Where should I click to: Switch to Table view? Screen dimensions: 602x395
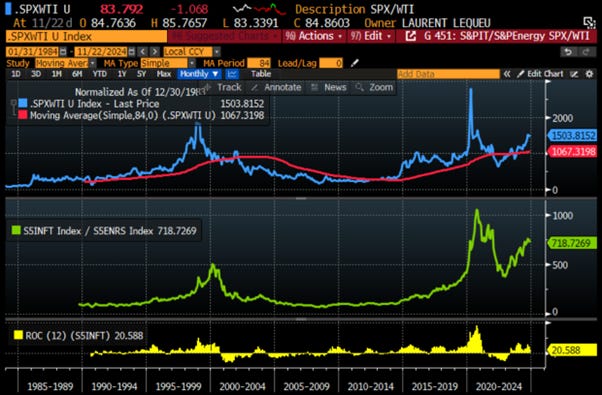pos(261,74)
